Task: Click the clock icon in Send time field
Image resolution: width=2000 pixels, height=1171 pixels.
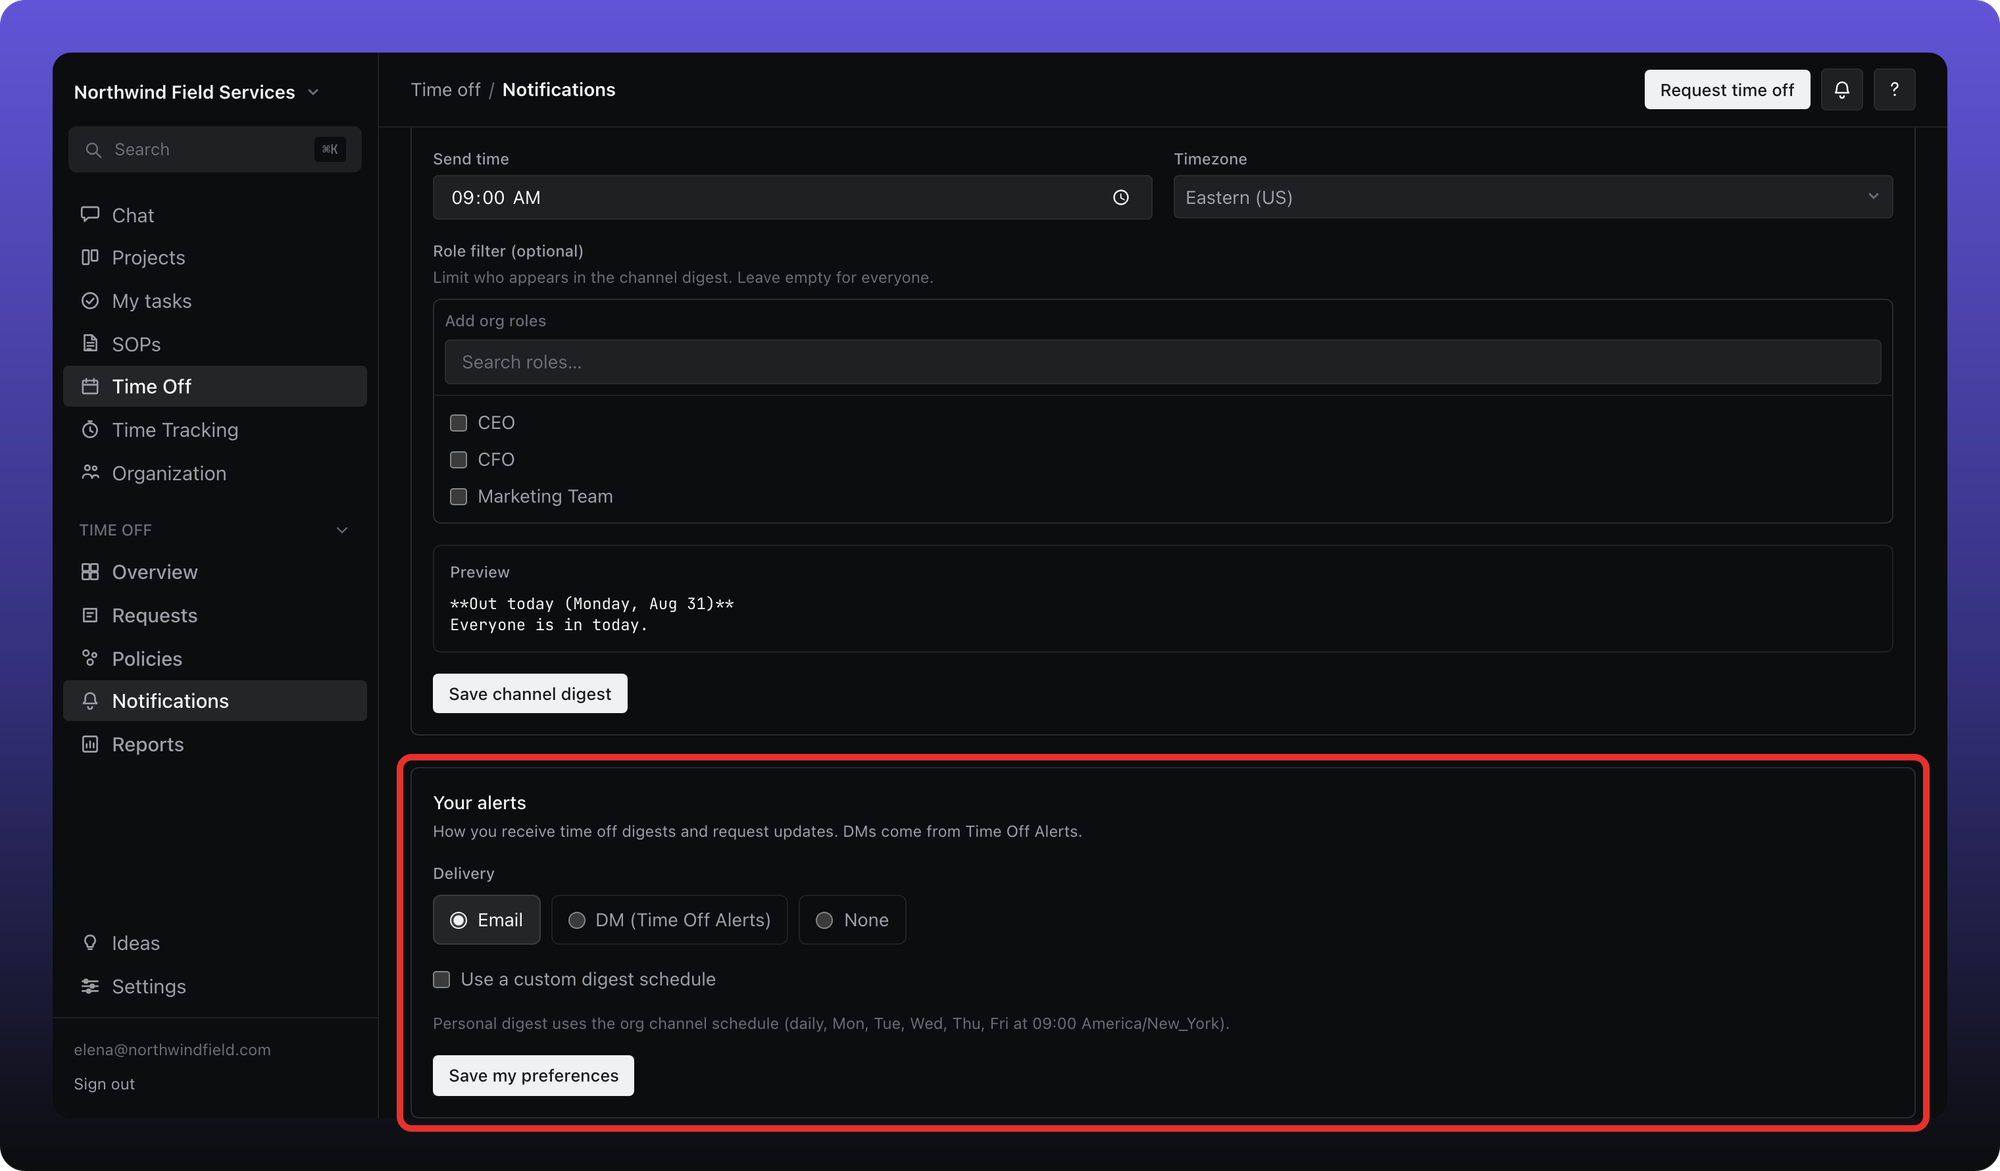Action: [1121, 198]
